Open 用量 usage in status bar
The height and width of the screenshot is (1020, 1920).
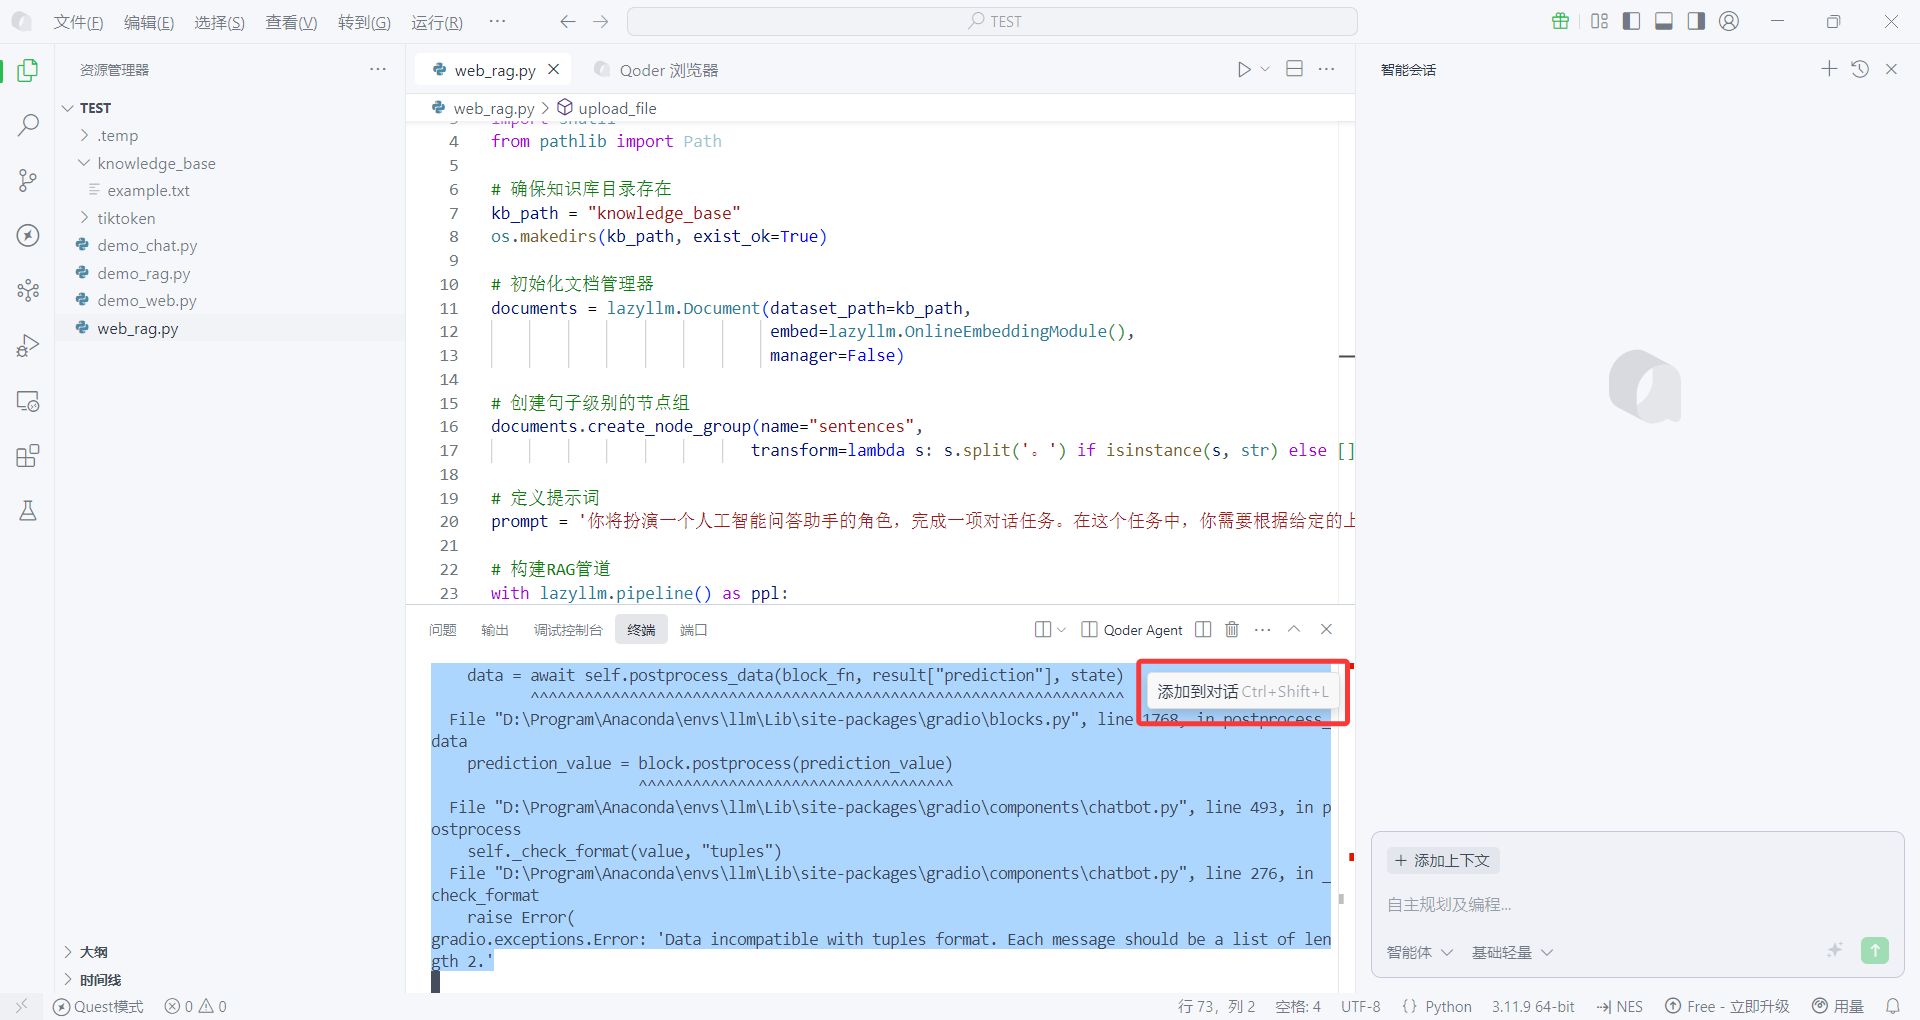1838,1006
